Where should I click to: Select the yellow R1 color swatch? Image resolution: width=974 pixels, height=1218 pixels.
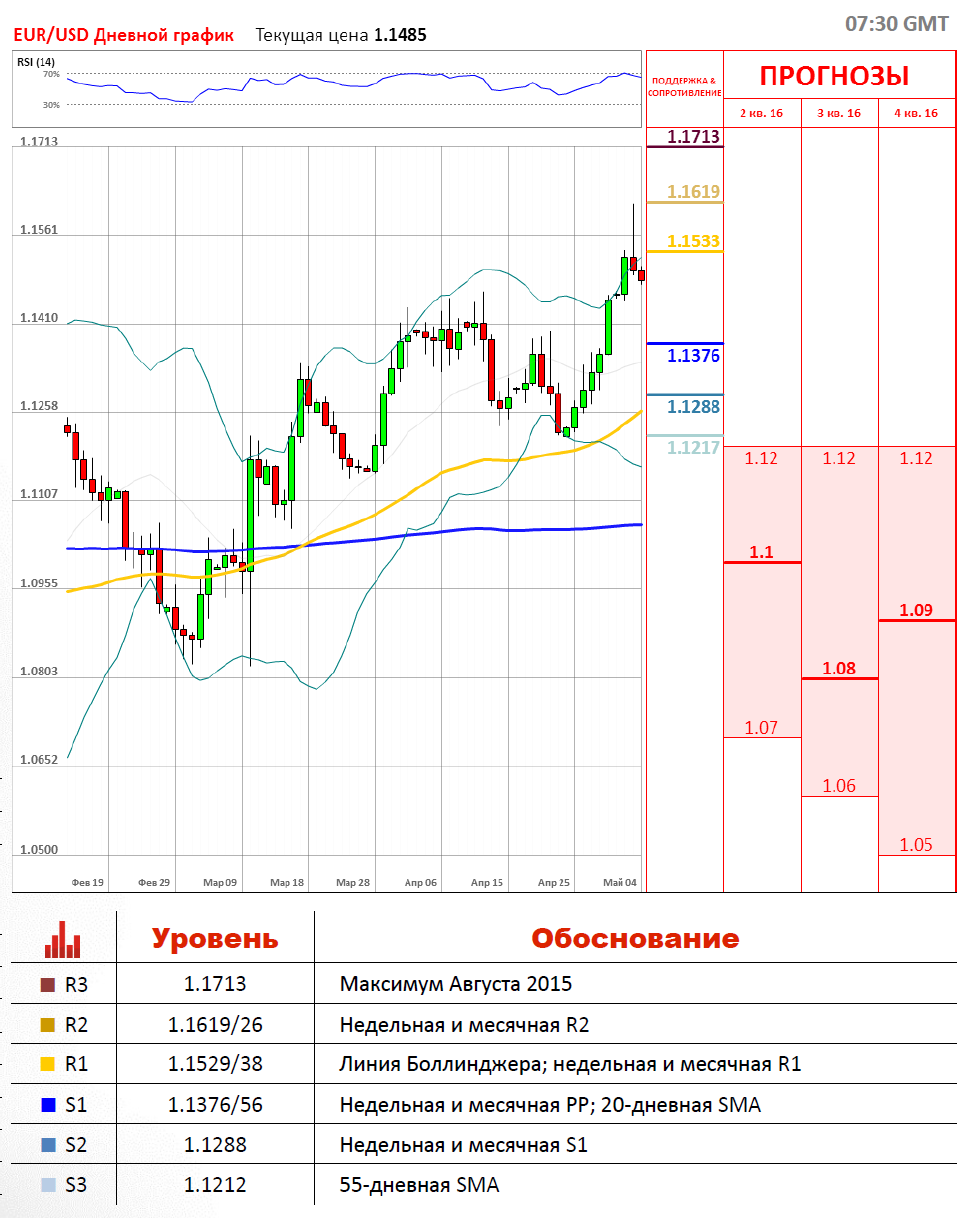coord(47,1065)
